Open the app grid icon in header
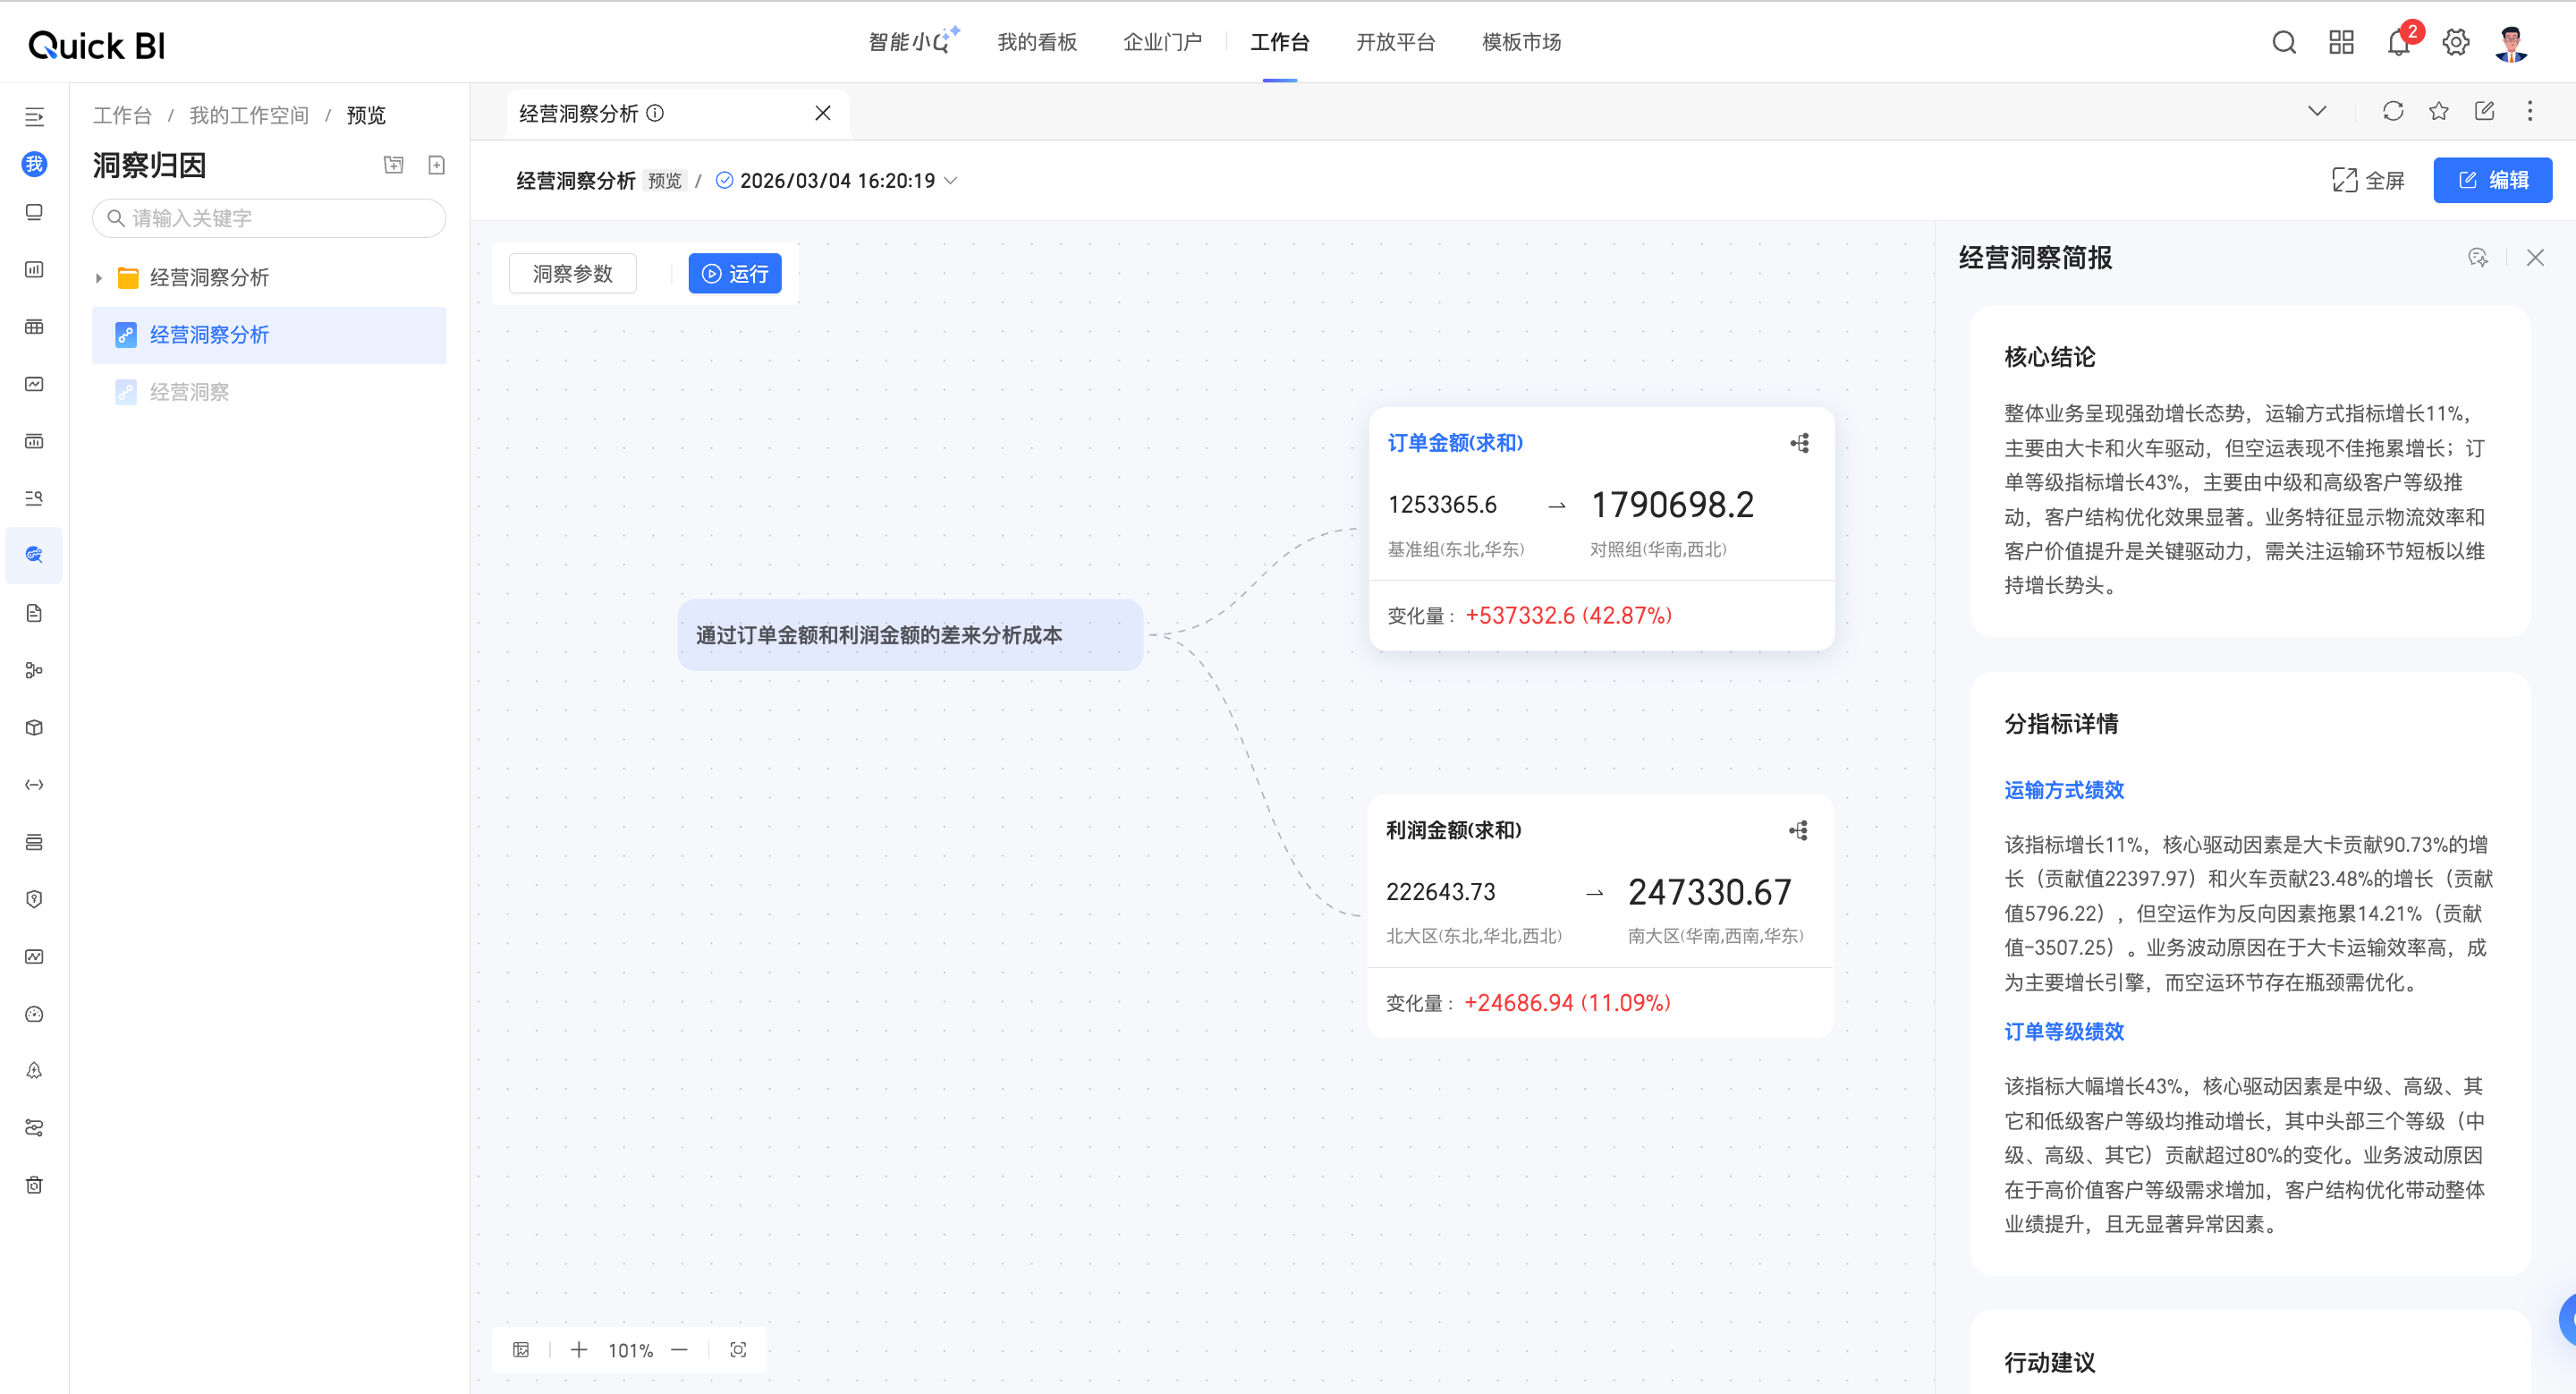Image resolution: width=2576 pixels, height=1394 pixels. point(2341,42)
